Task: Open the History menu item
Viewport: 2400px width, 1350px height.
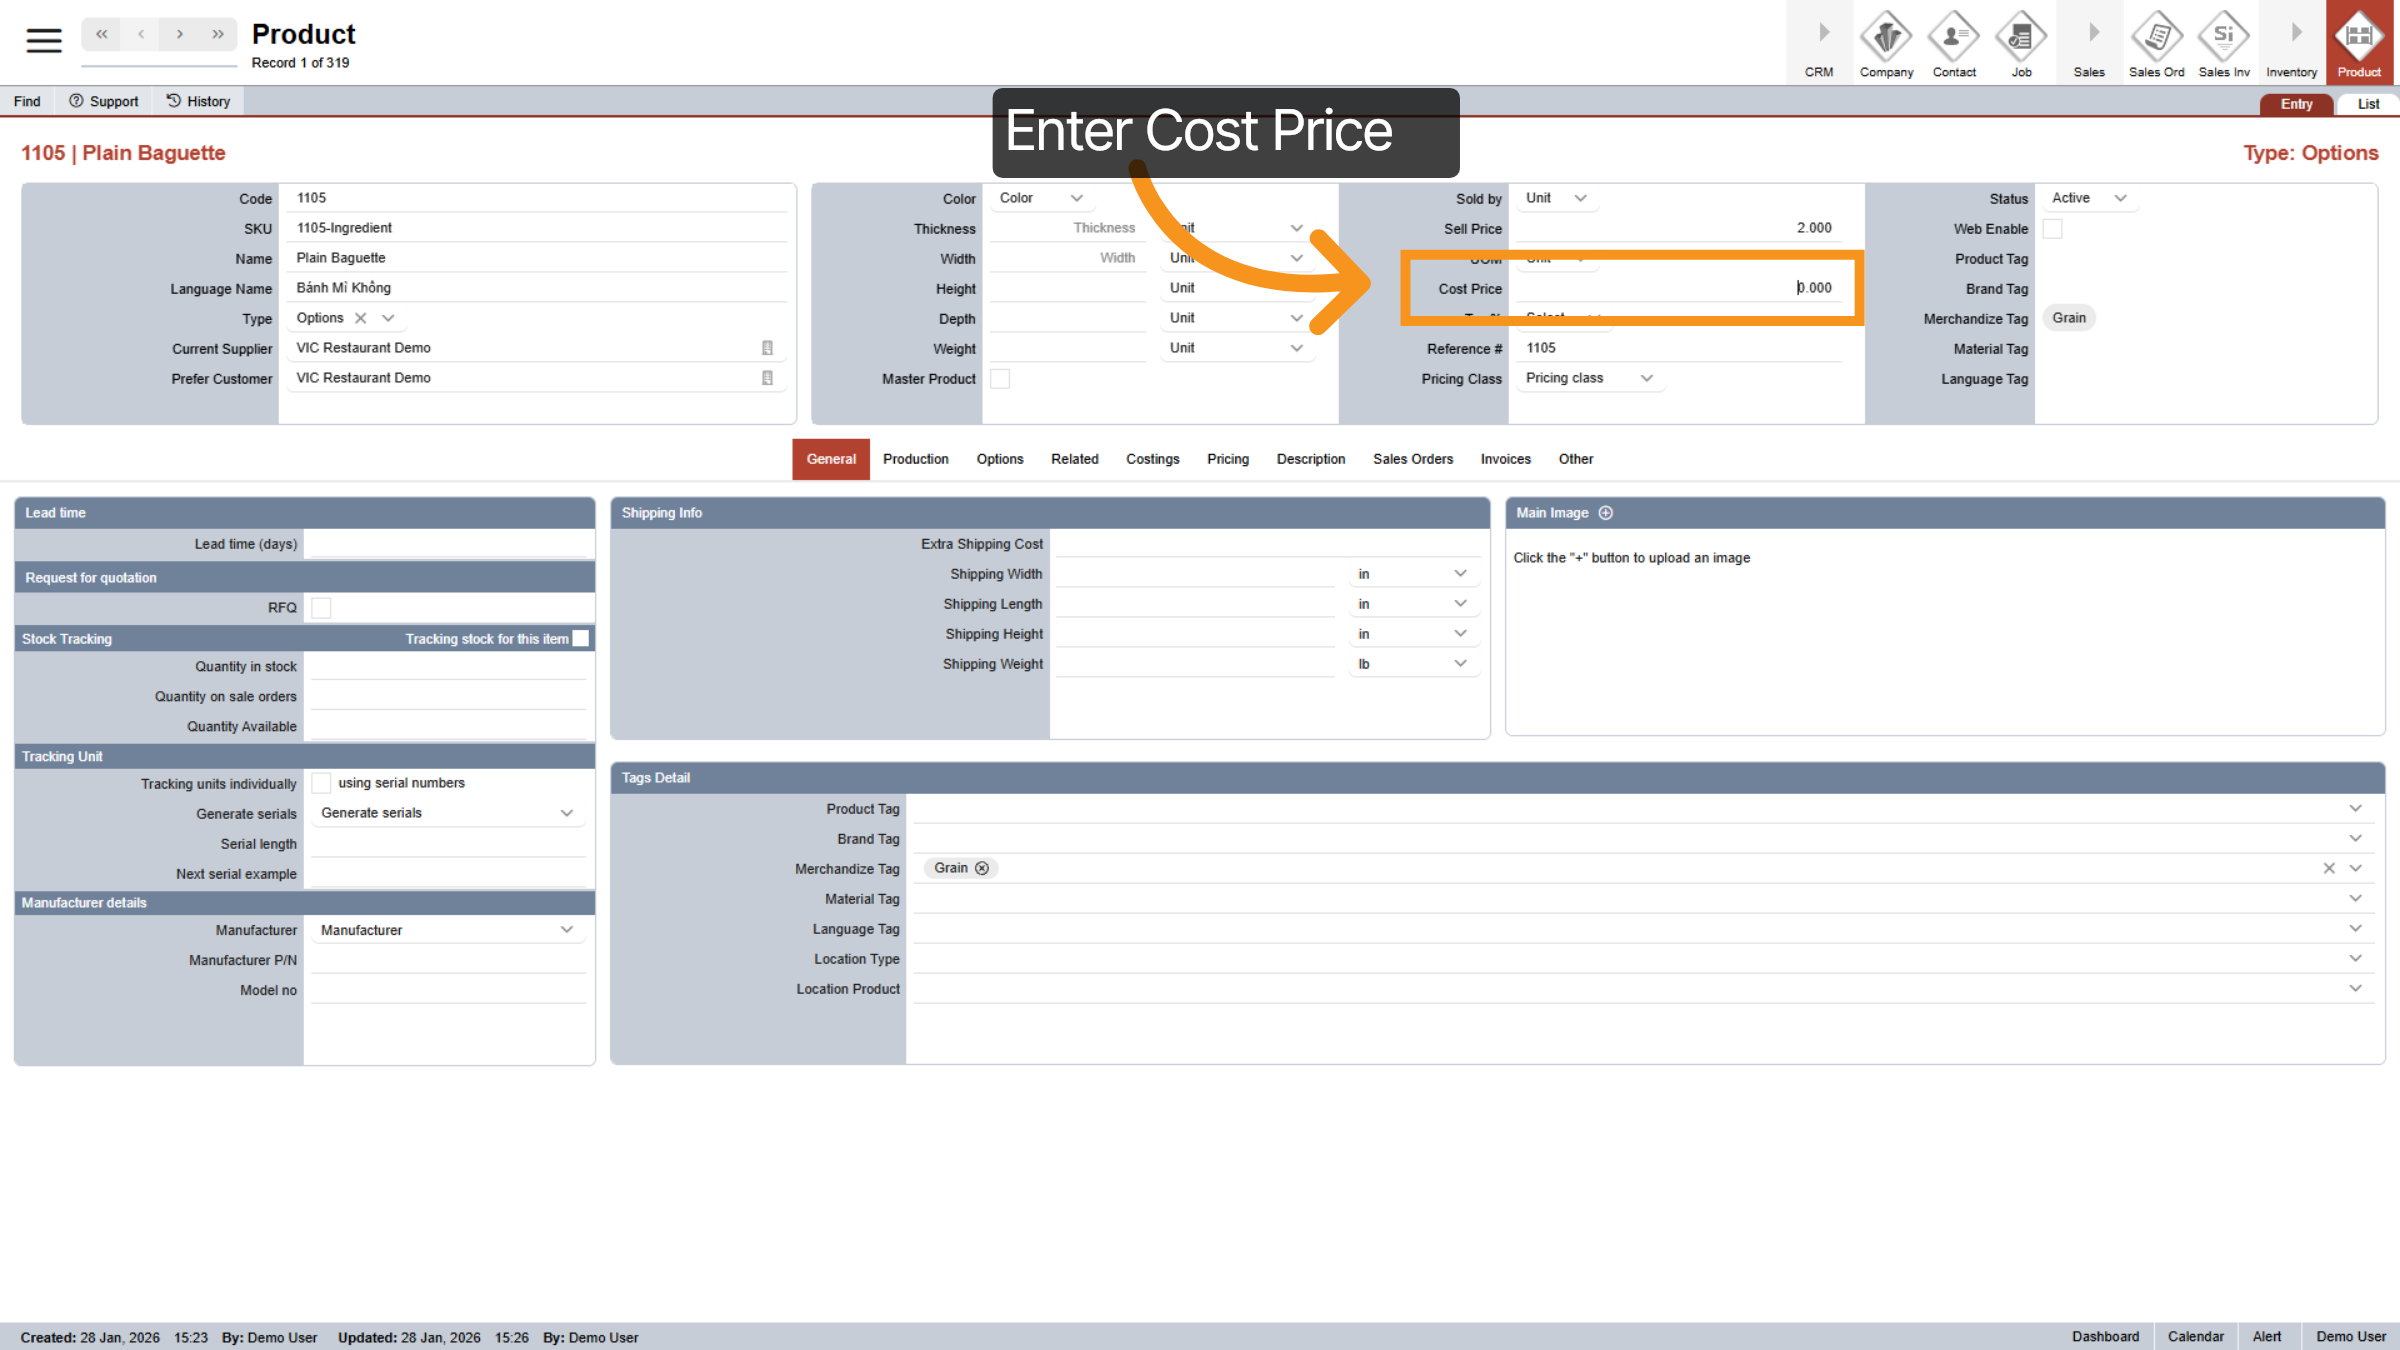Action: [x=198, y=100]
